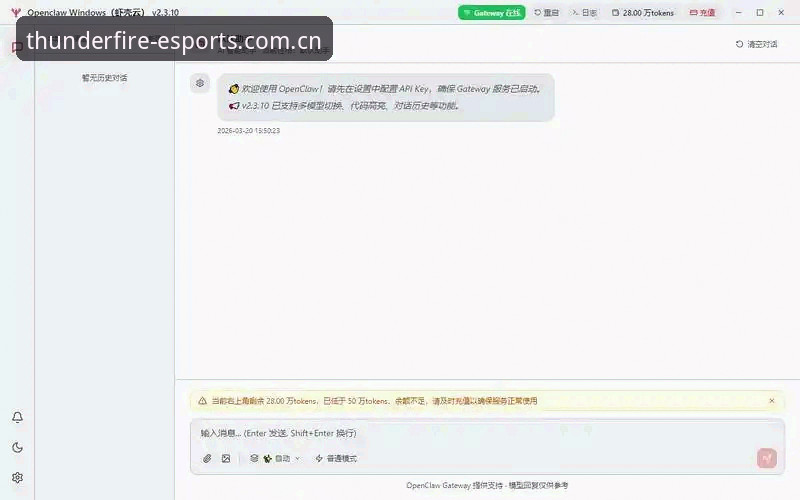Screen dimensions: 800x500
Task: Open the 自动 model selection dropdown
Action: pos(282,459)
